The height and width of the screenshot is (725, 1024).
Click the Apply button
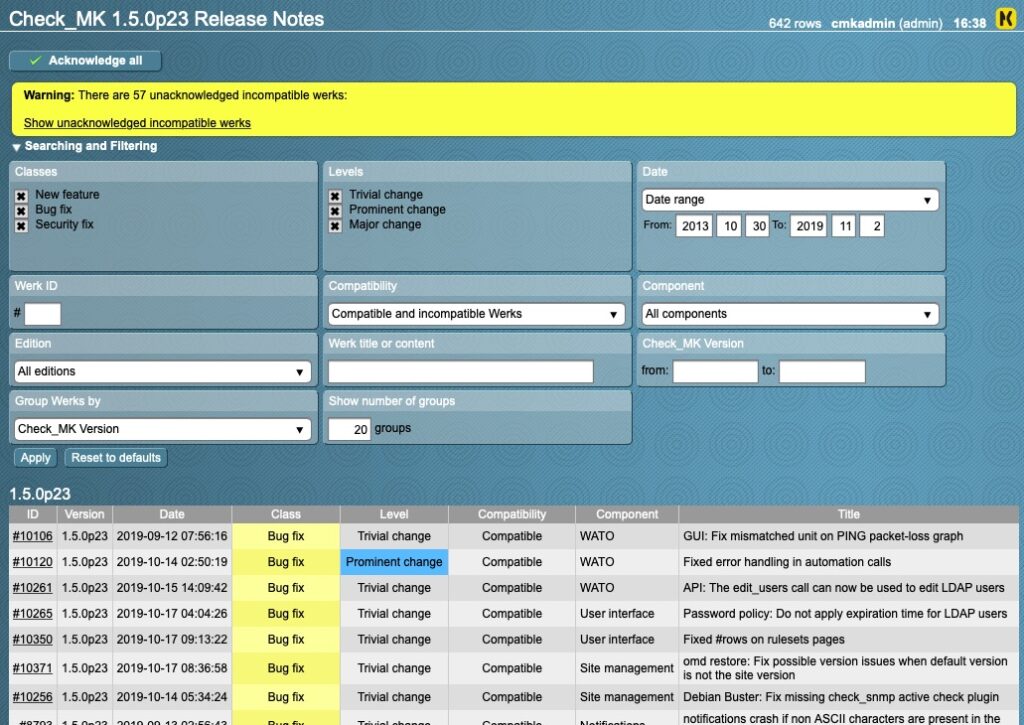pos(35,458)
